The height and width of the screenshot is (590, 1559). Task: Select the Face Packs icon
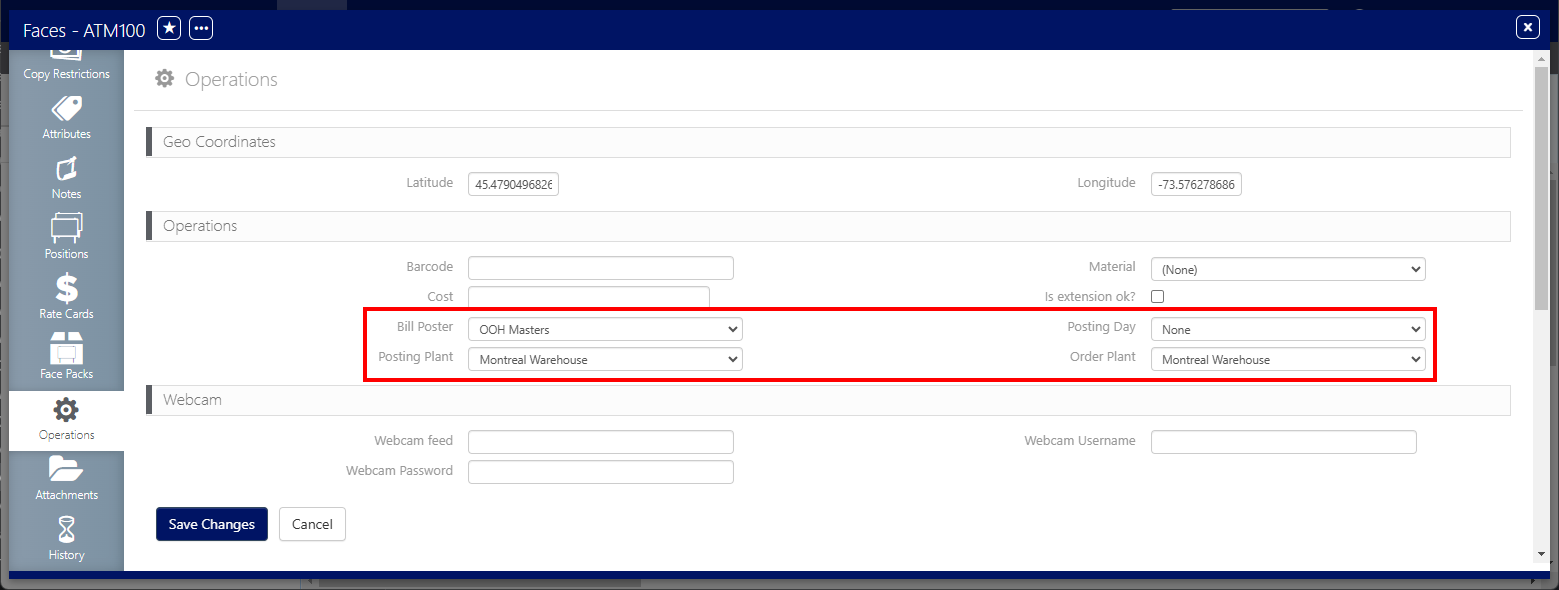66,349
